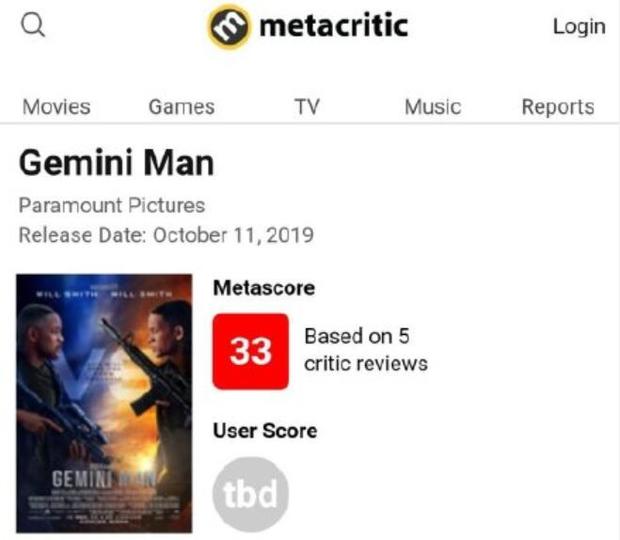Switch to the Games tab

coord(181,107)
